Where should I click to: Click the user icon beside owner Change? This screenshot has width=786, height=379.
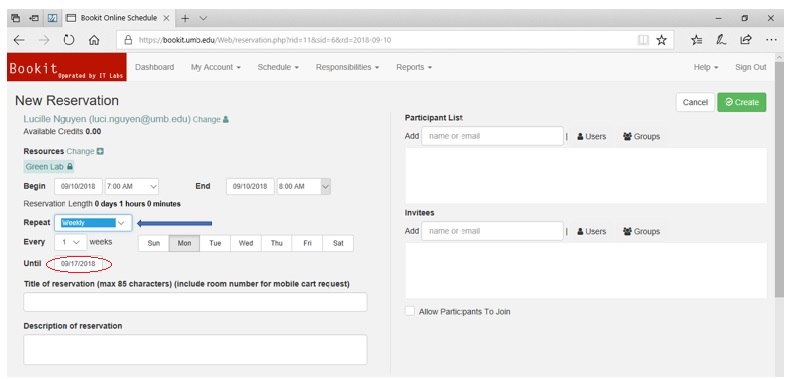(x=226, y=119)
